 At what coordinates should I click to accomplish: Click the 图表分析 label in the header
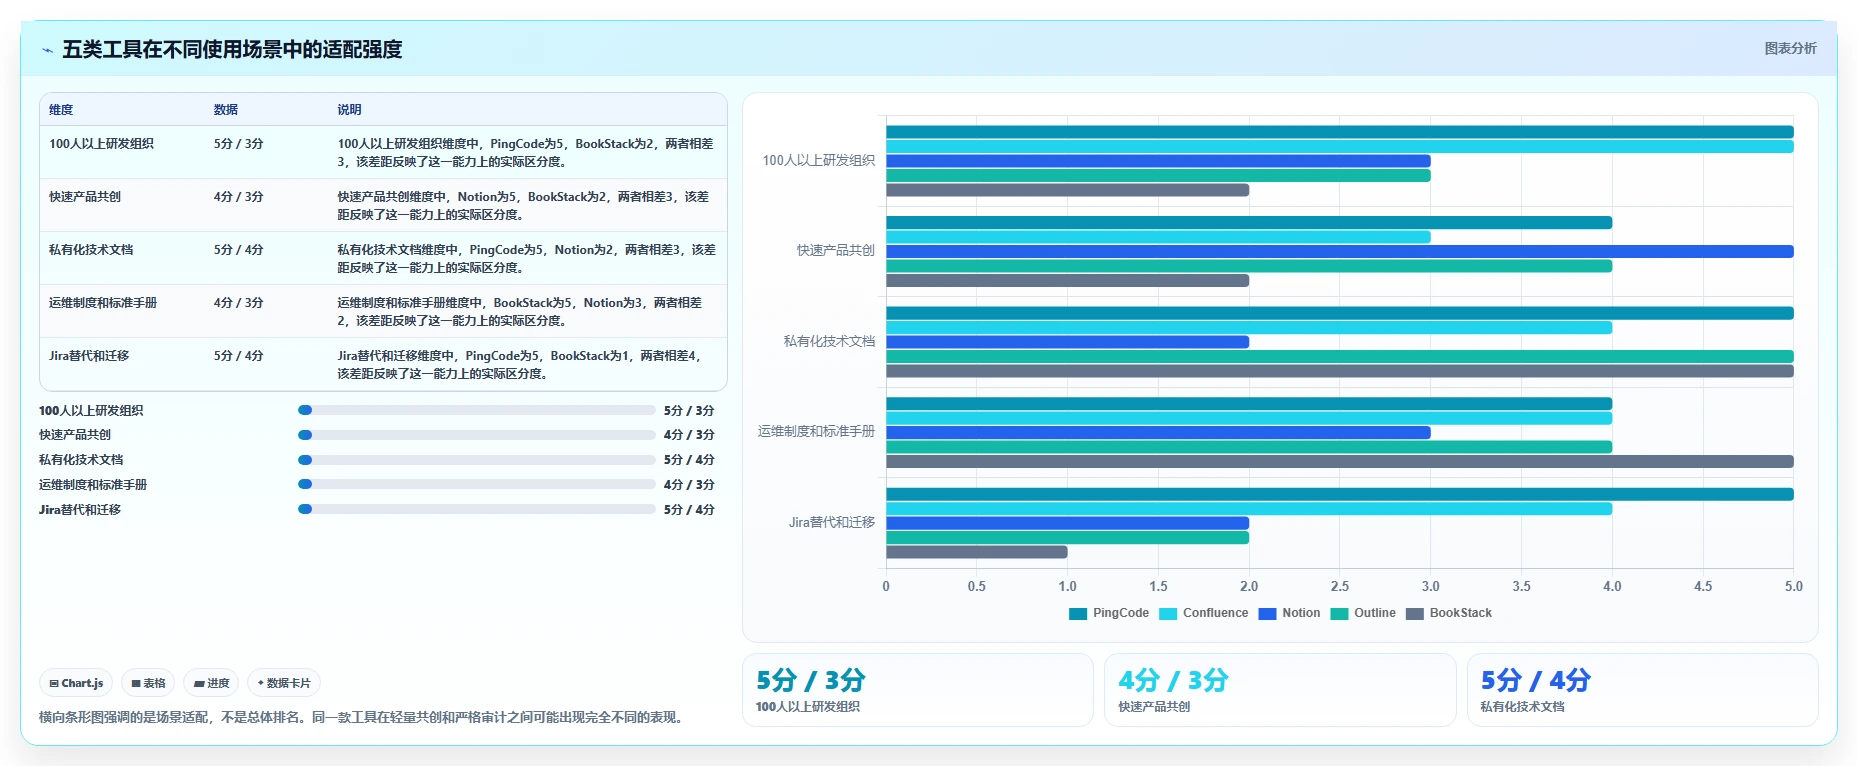pyautogui.click(x=1790, y=48)
